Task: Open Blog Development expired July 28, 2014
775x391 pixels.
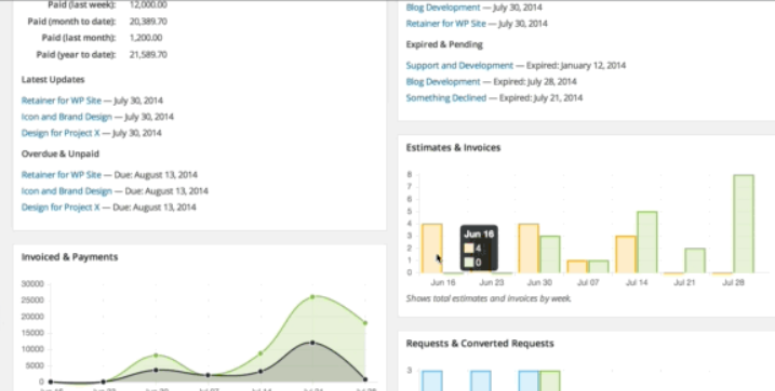Action: pos(443,82)
